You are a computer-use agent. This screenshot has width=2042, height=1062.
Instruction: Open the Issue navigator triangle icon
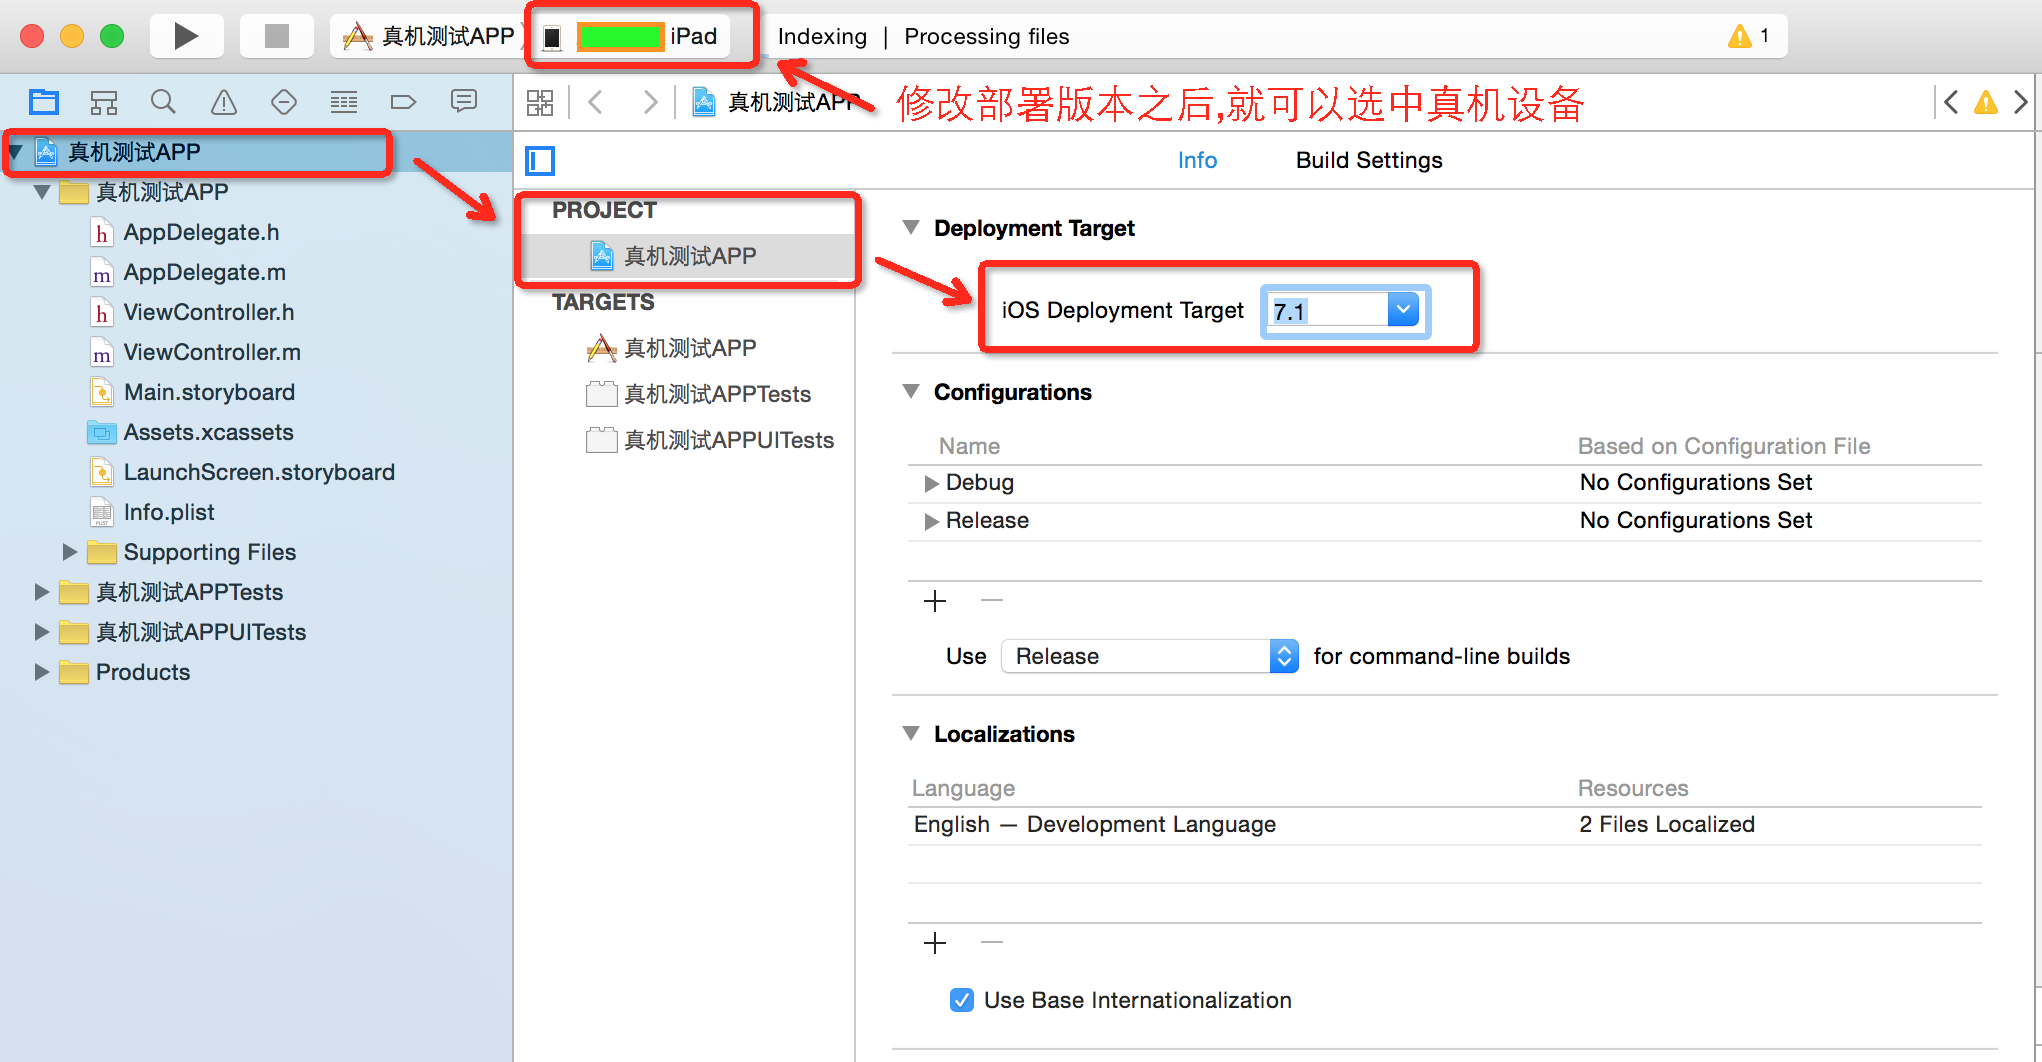[x=224, y=102]
